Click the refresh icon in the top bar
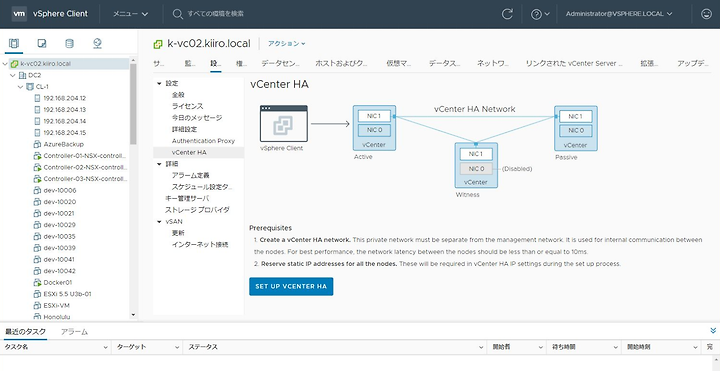Viewport: 720px width, 371px height. coord(507,14)
